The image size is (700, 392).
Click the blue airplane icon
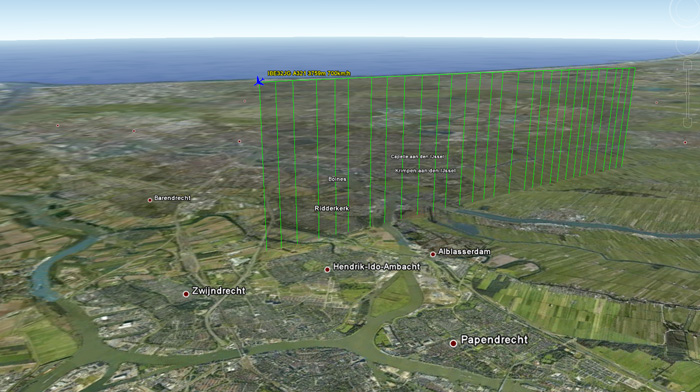(259, 81)
